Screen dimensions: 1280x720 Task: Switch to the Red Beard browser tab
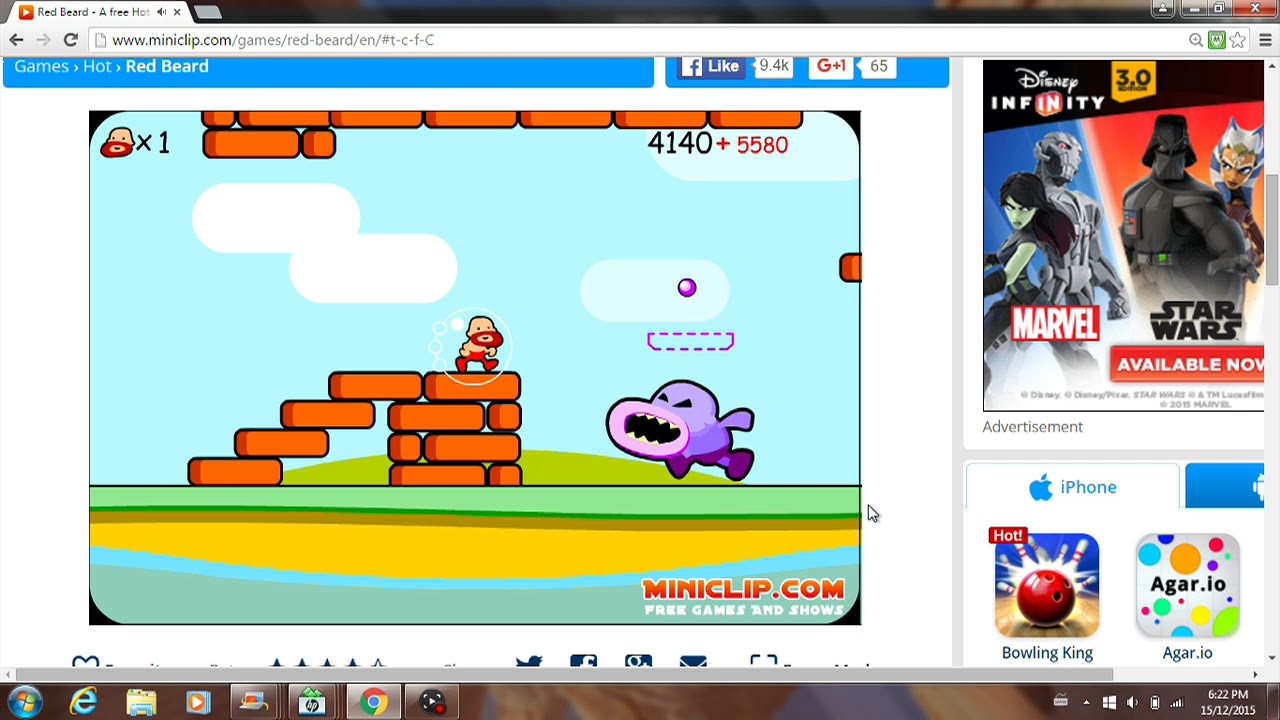92,12
